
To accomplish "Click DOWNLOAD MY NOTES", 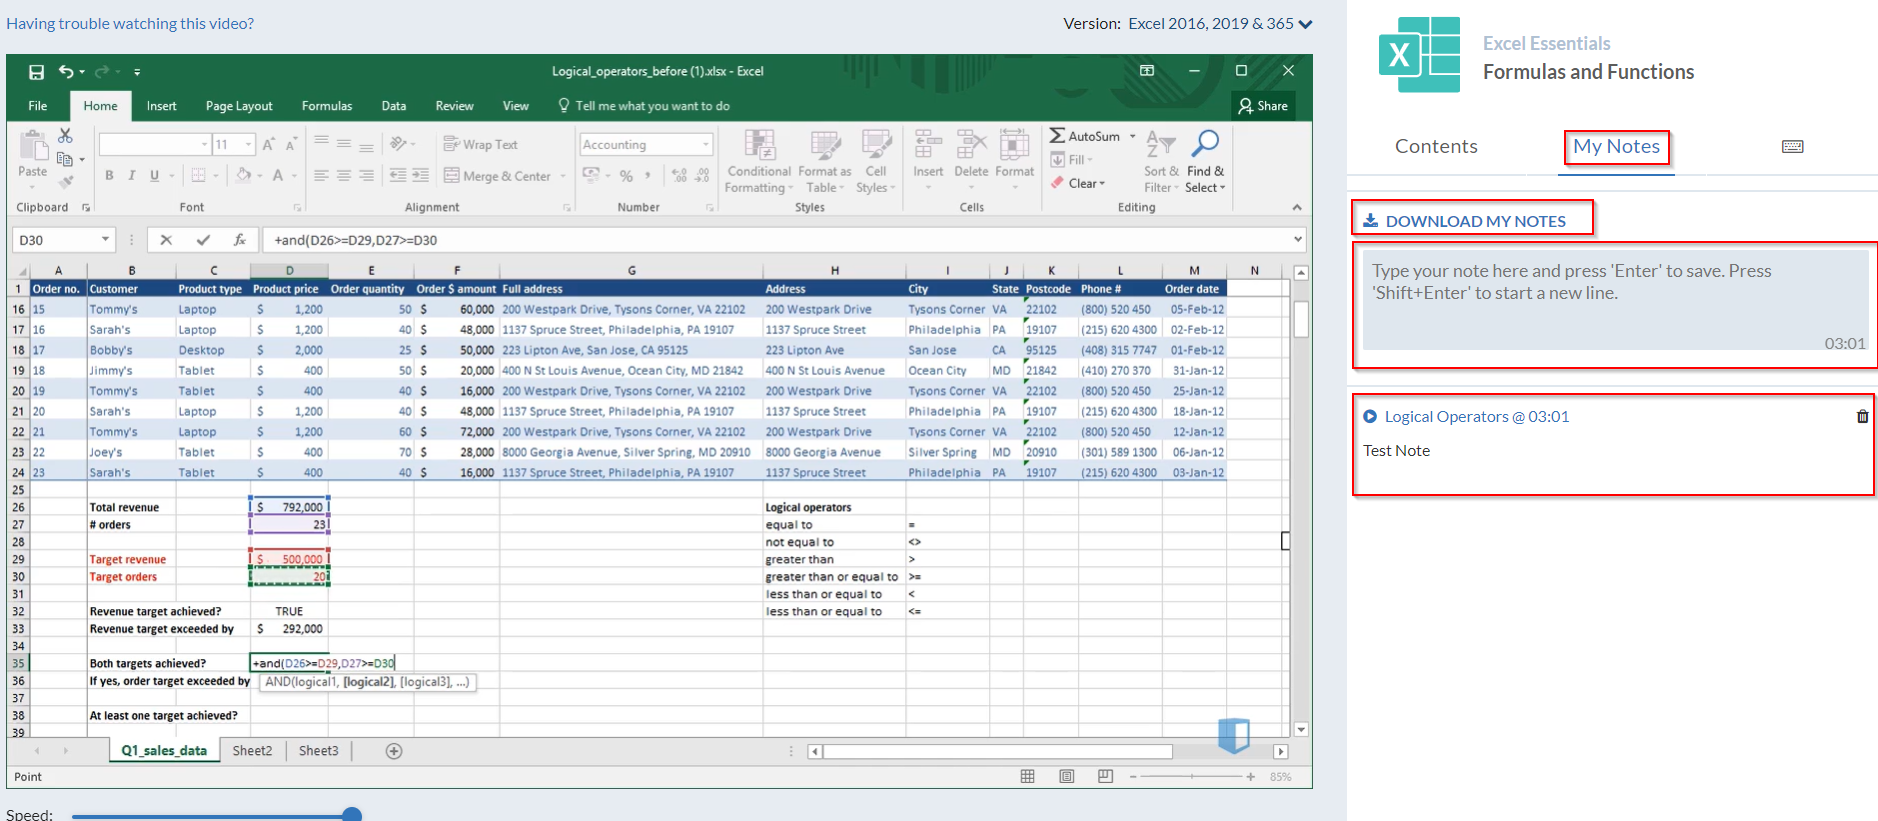I will [x=1465, y=221].
